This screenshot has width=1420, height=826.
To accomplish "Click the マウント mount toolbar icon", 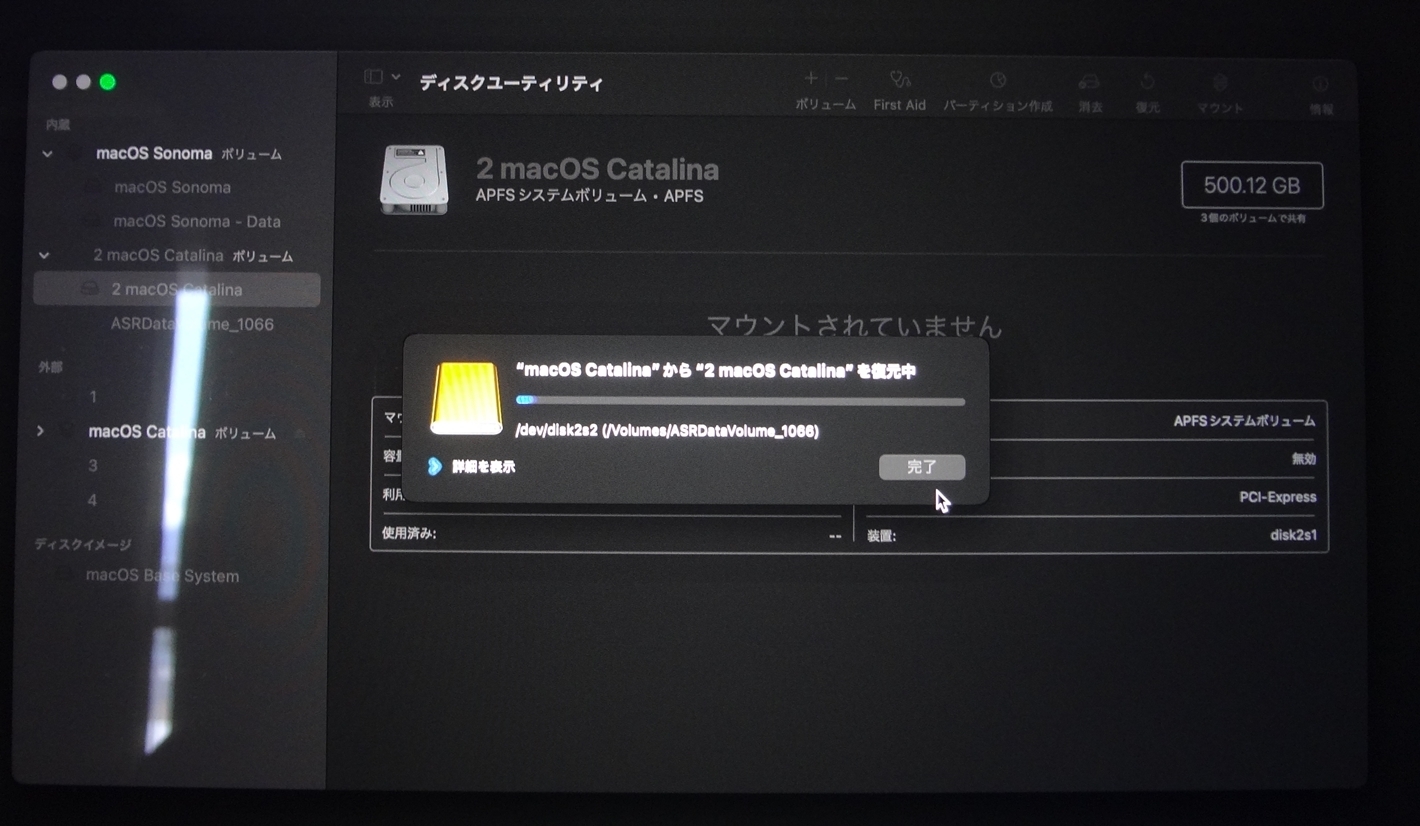I will (1219, 82).
